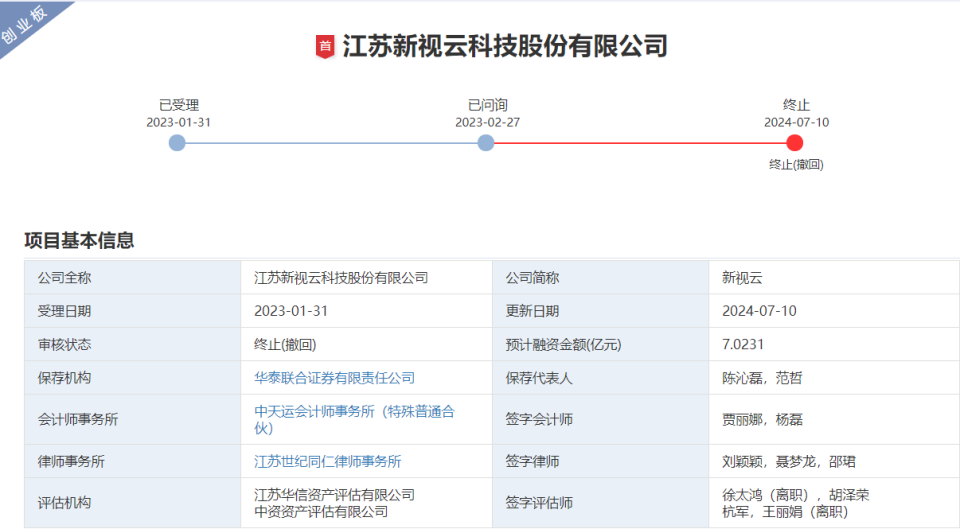
Task: Click the appraiser 中资资产评估有限公司 text
Action: [x=321, y=511]
